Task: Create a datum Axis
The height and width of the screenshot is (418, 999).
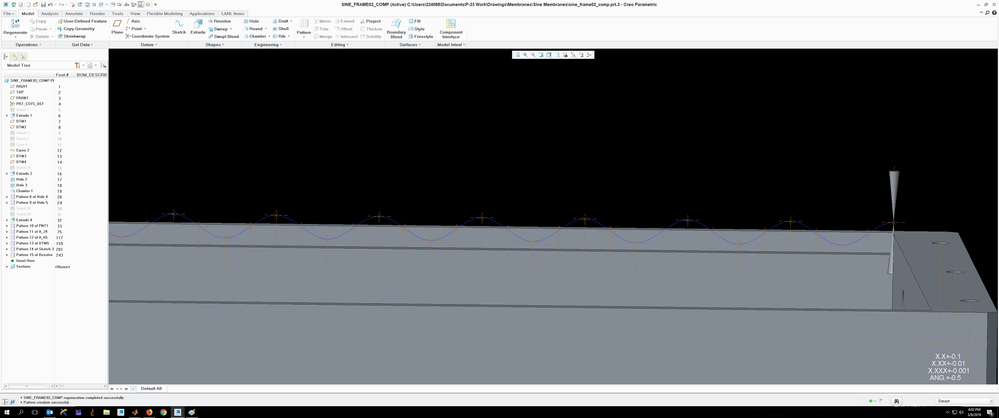Action: pos(133,21)
